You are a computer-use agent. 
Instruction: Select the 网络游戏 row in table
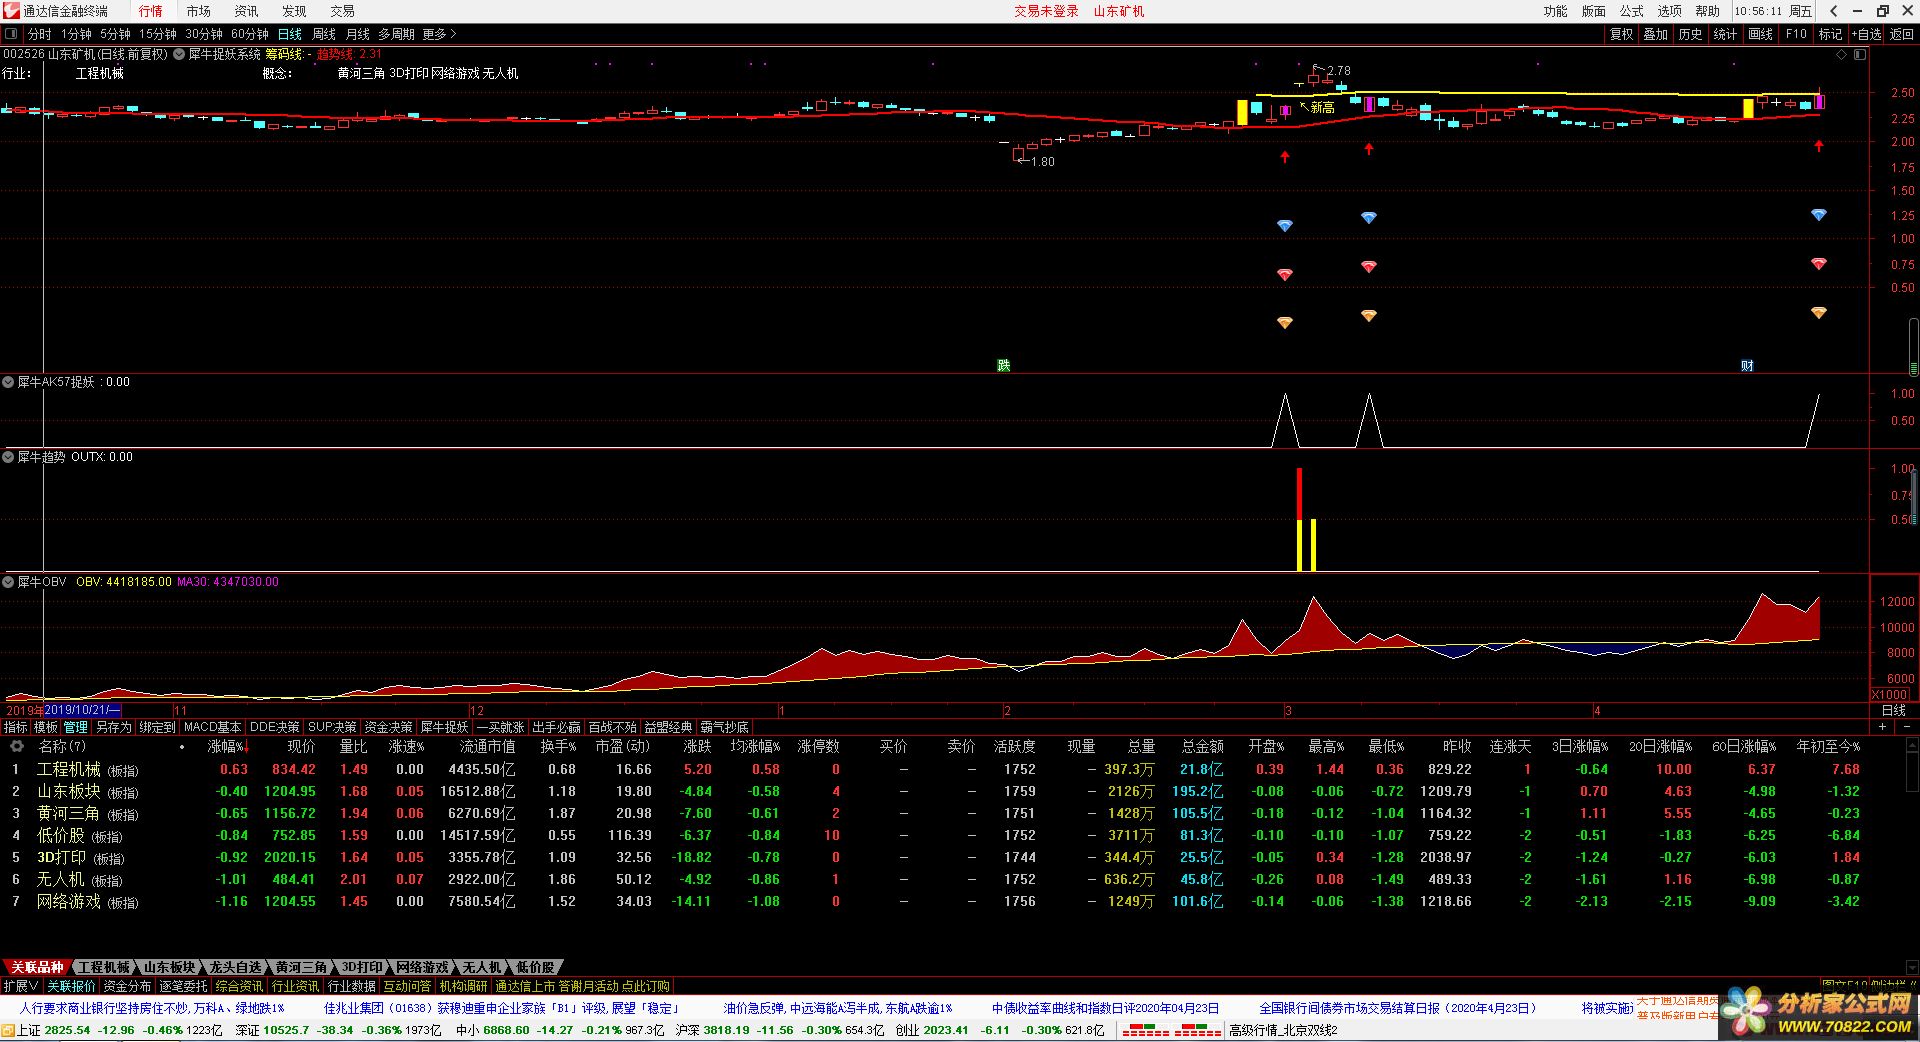(x=935, y=901)
